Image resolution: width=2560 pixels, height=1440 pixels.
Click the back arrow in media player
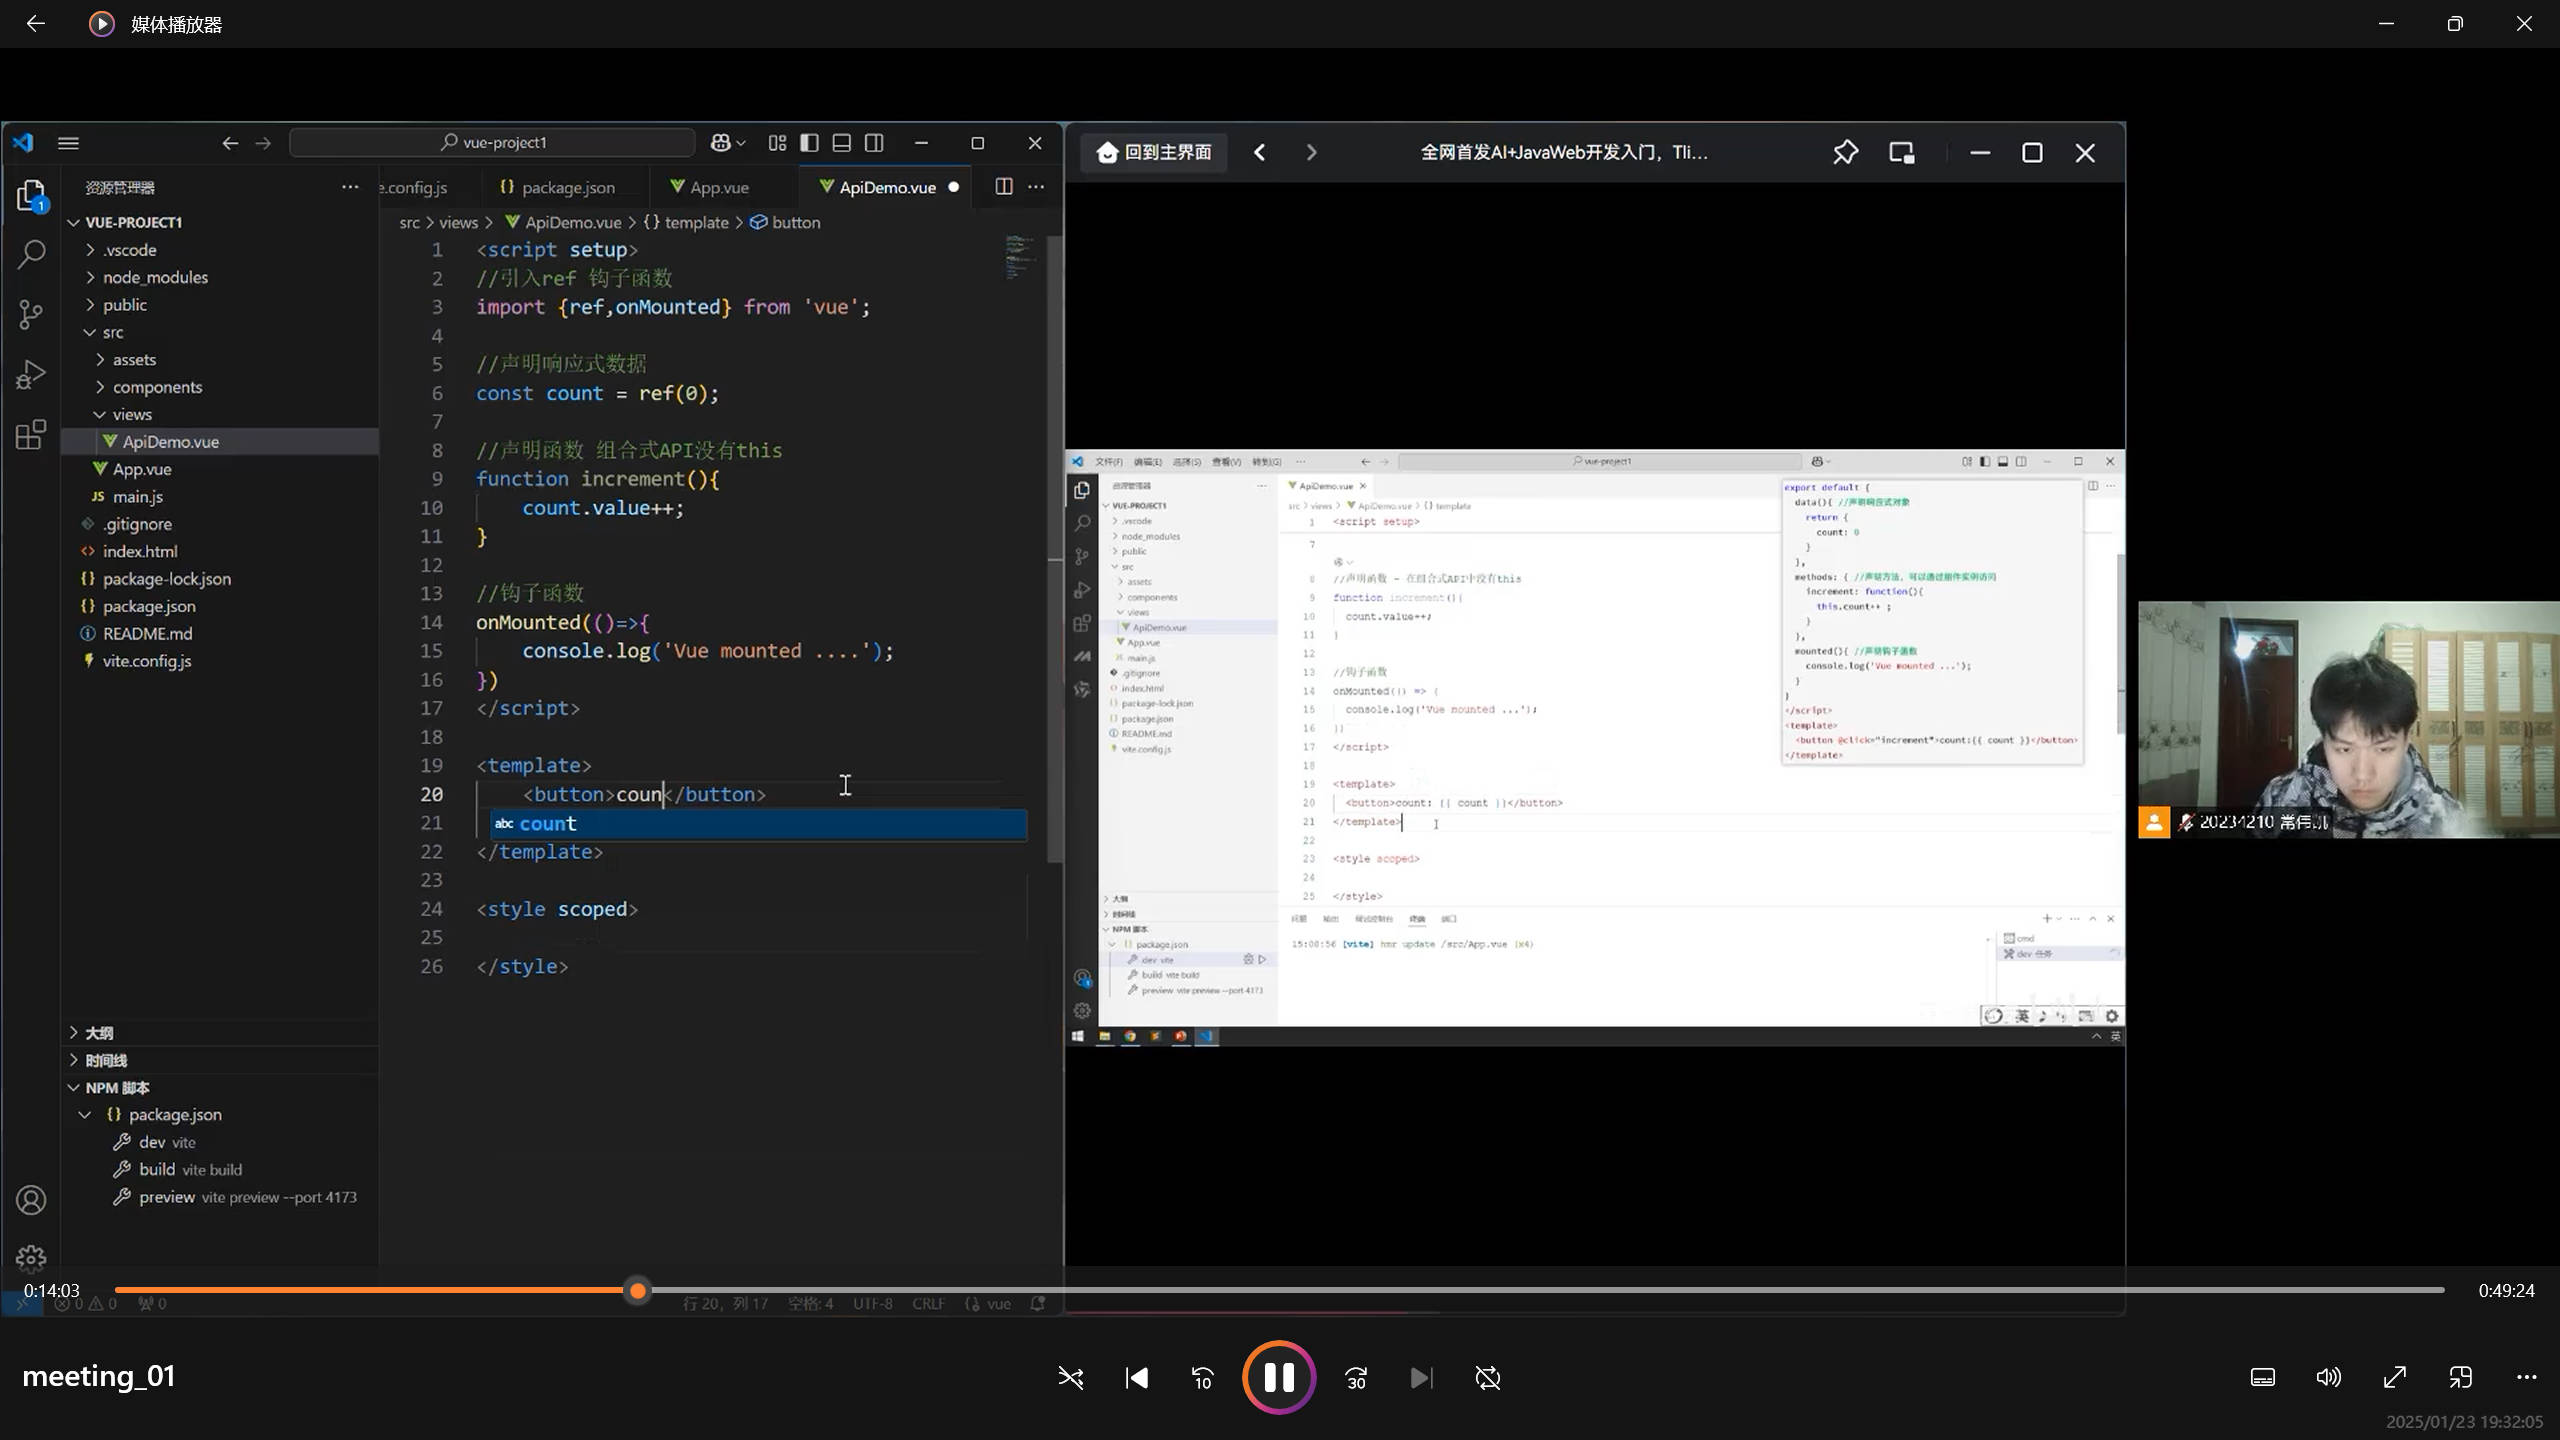coord(36,23)
